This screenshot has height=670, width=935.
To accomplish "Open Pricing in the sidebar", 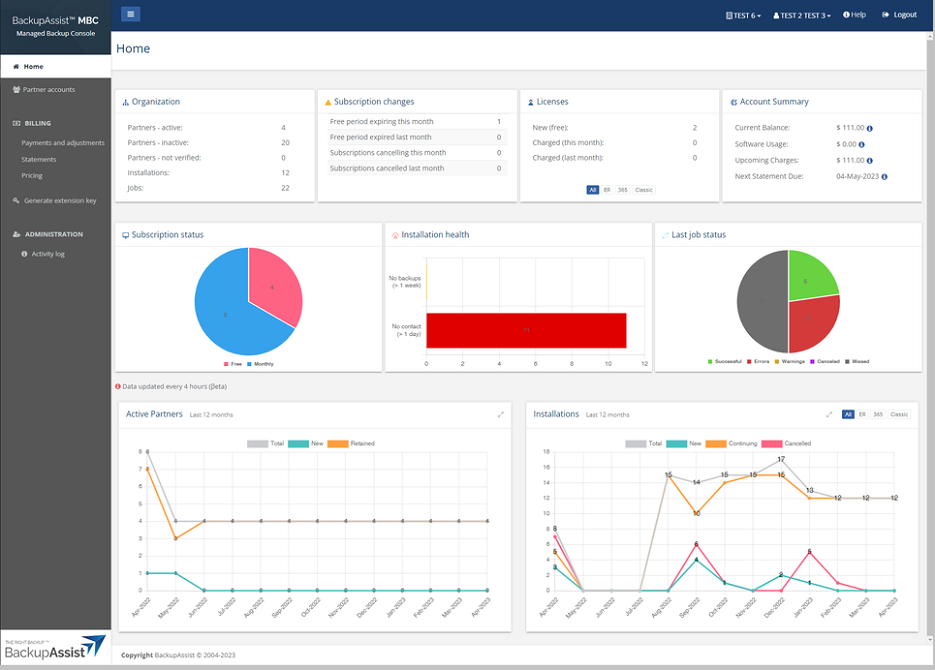I will [x=32, y=176].
